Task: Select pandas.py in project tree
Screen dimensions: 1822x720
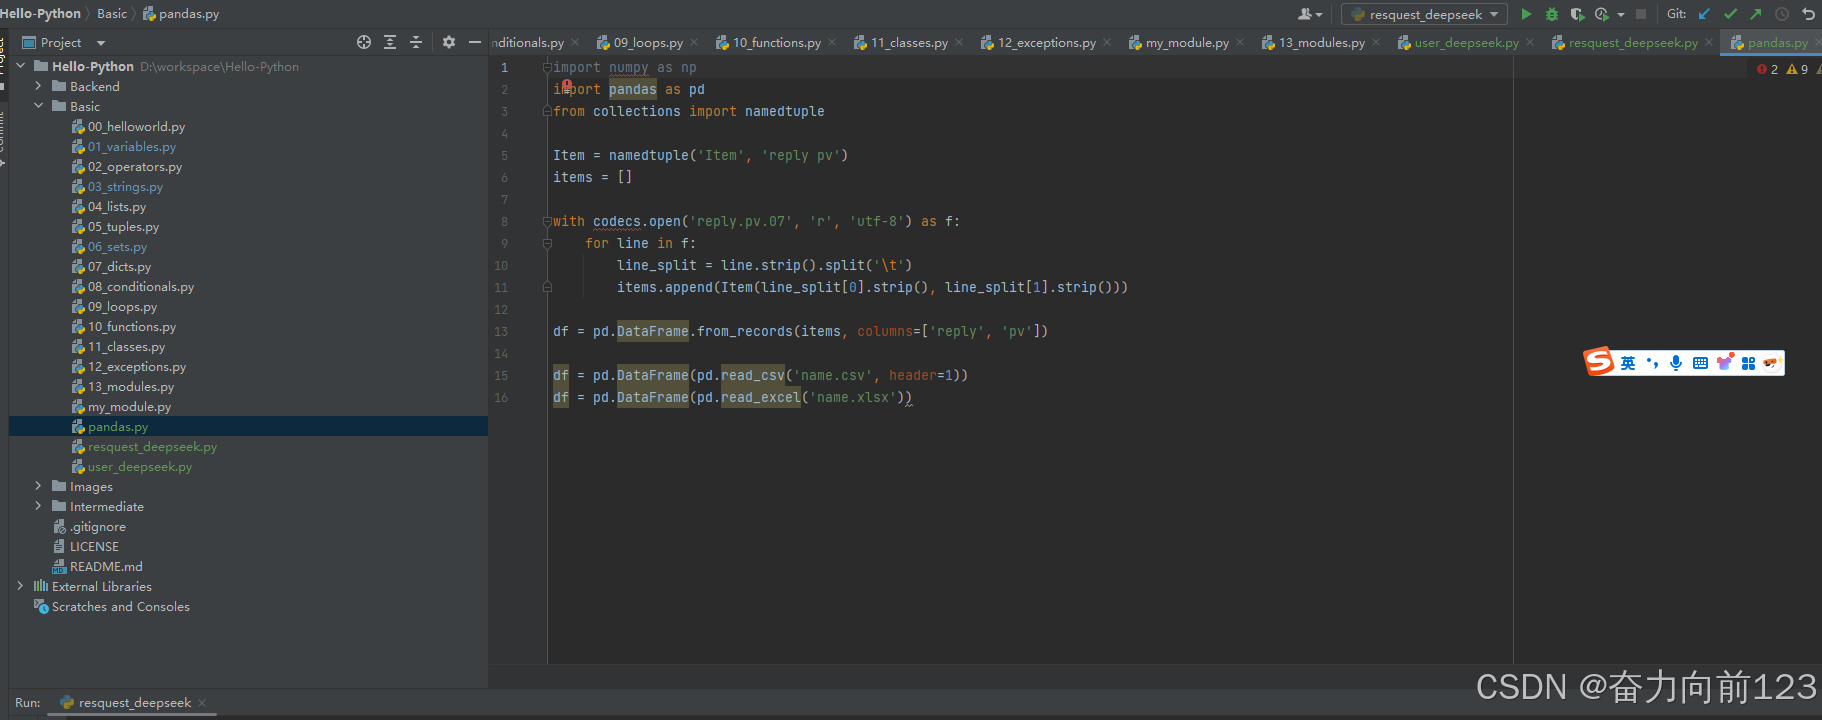Action: point(118,426)
